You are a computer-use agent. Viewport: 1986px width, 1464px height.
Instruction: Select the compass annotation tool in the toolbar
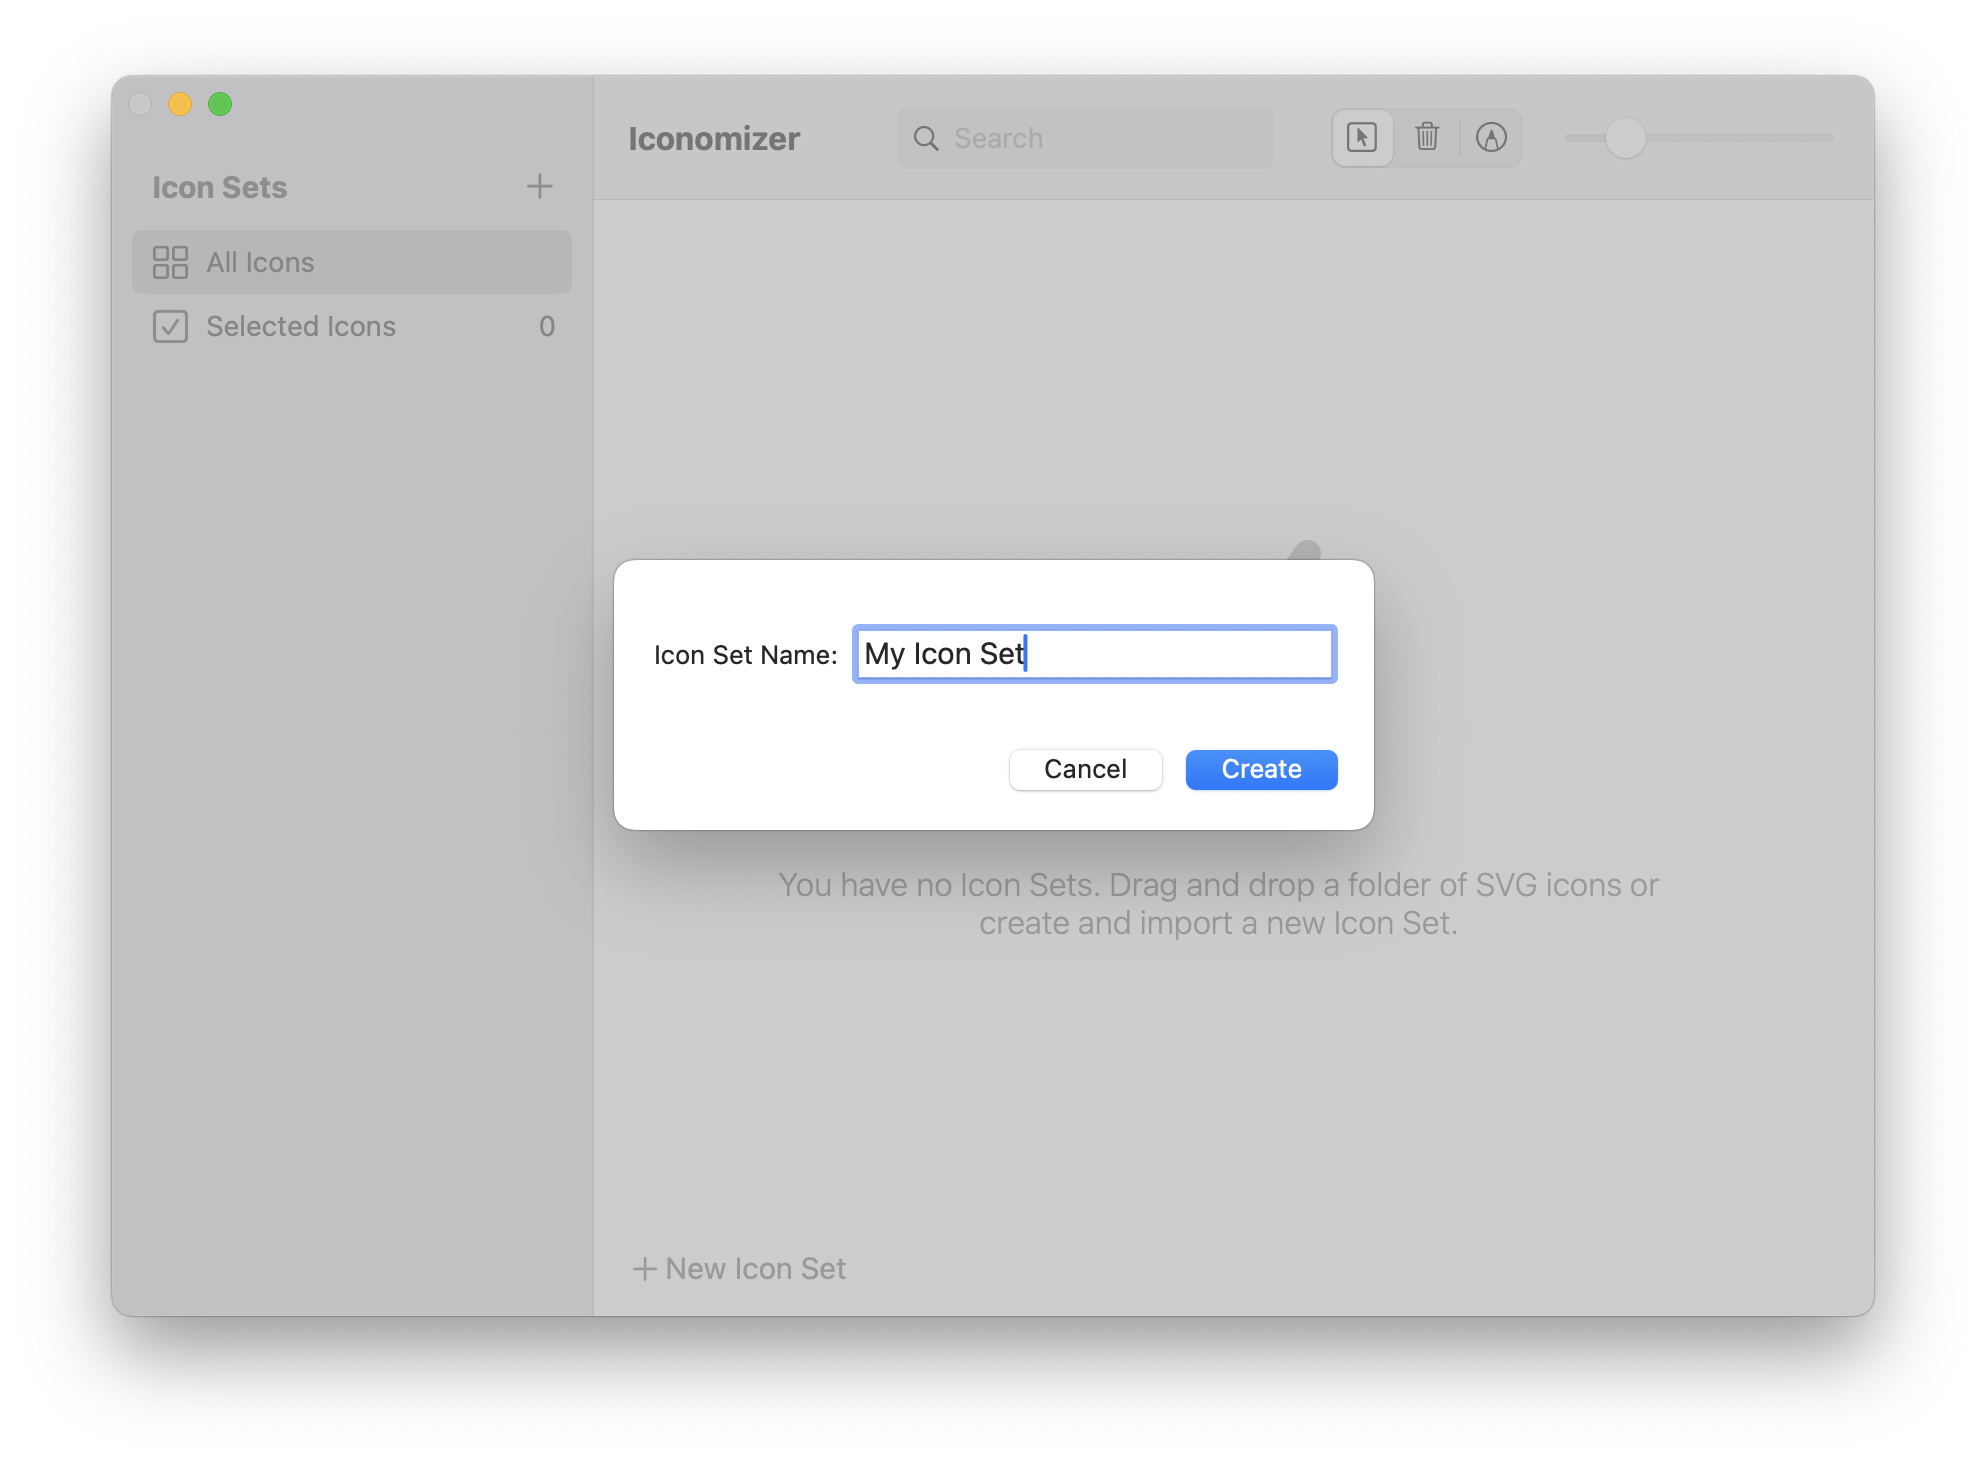[x=1492, y=138]
